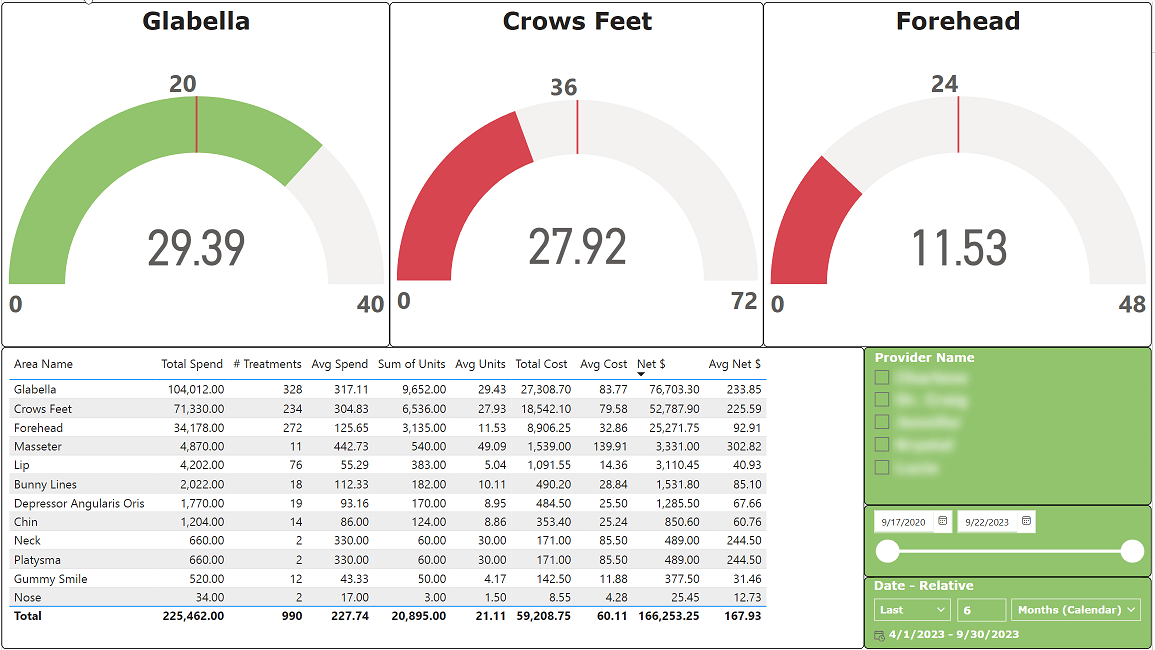The height and width of the screenshot is (650, 1155).
Task: Open the calendar picker for start date 9/17/2020
Action: point(942,521)
